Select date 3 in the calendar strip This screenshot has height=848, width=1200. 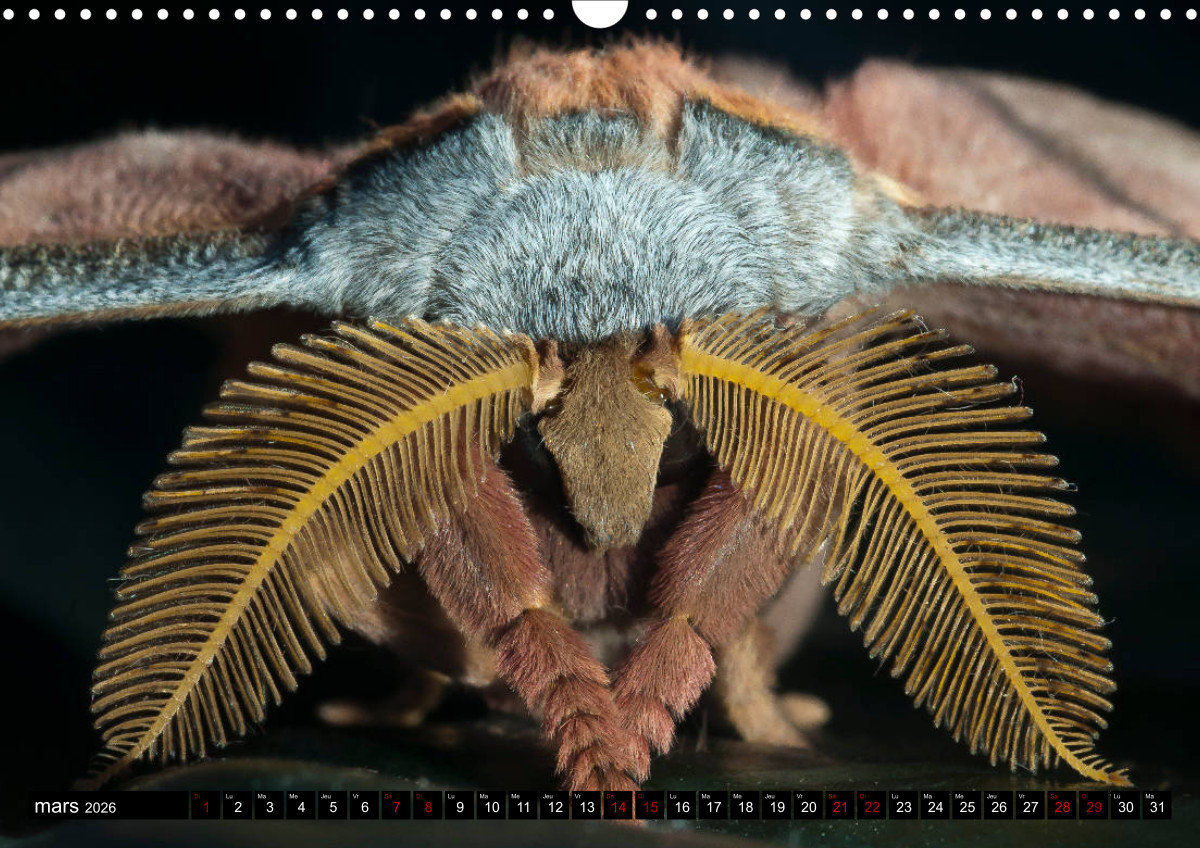[x=269, y=807]
